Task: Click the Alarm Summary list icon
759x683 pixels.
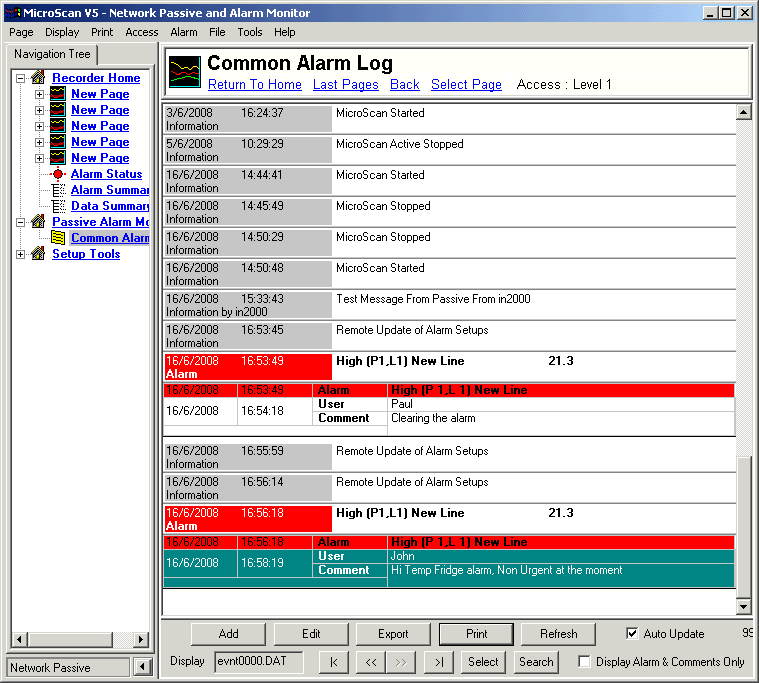Action: (x=58, y=190)
